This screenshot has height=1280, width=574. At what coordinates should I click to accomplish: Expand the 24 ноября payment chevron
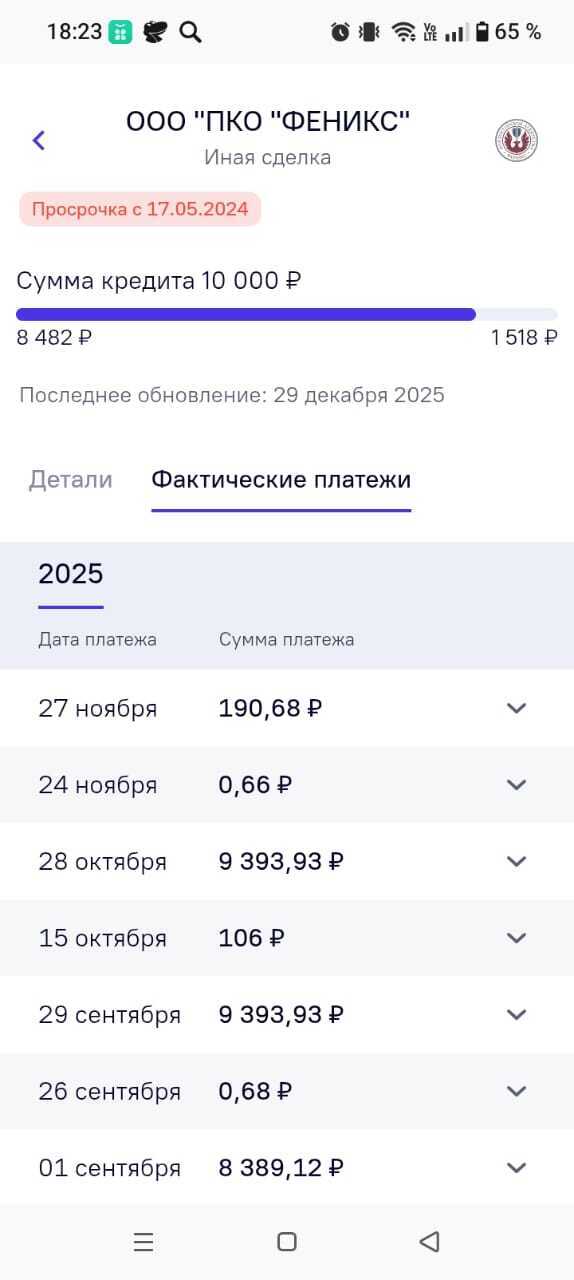pyautogui.click(x=516, y=785)
